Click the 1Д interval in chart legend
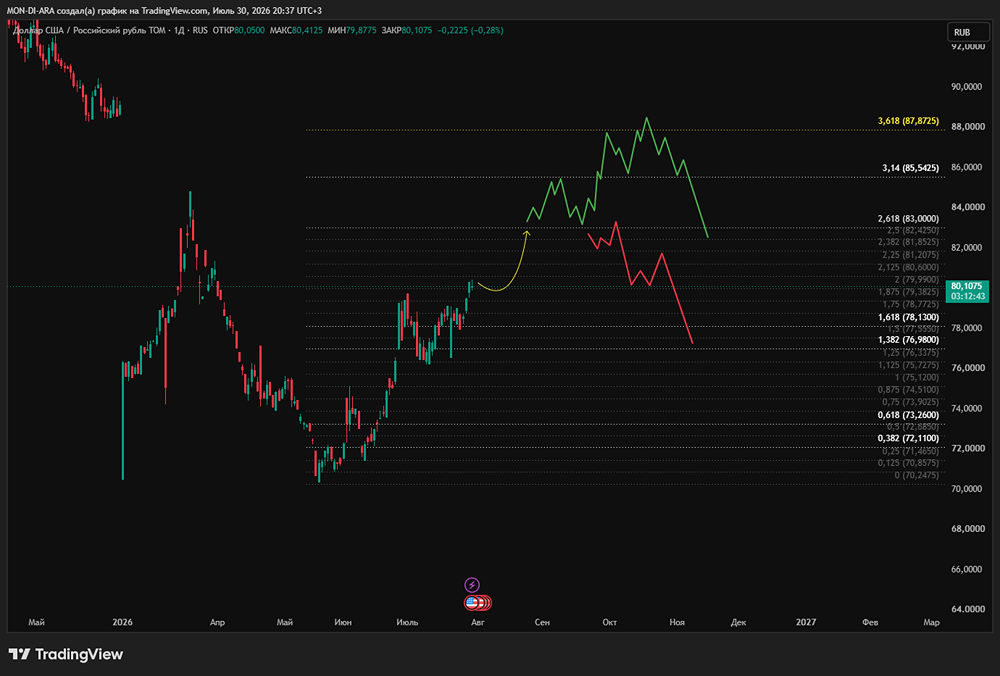 pyautogui.click(x=179, y=30)
